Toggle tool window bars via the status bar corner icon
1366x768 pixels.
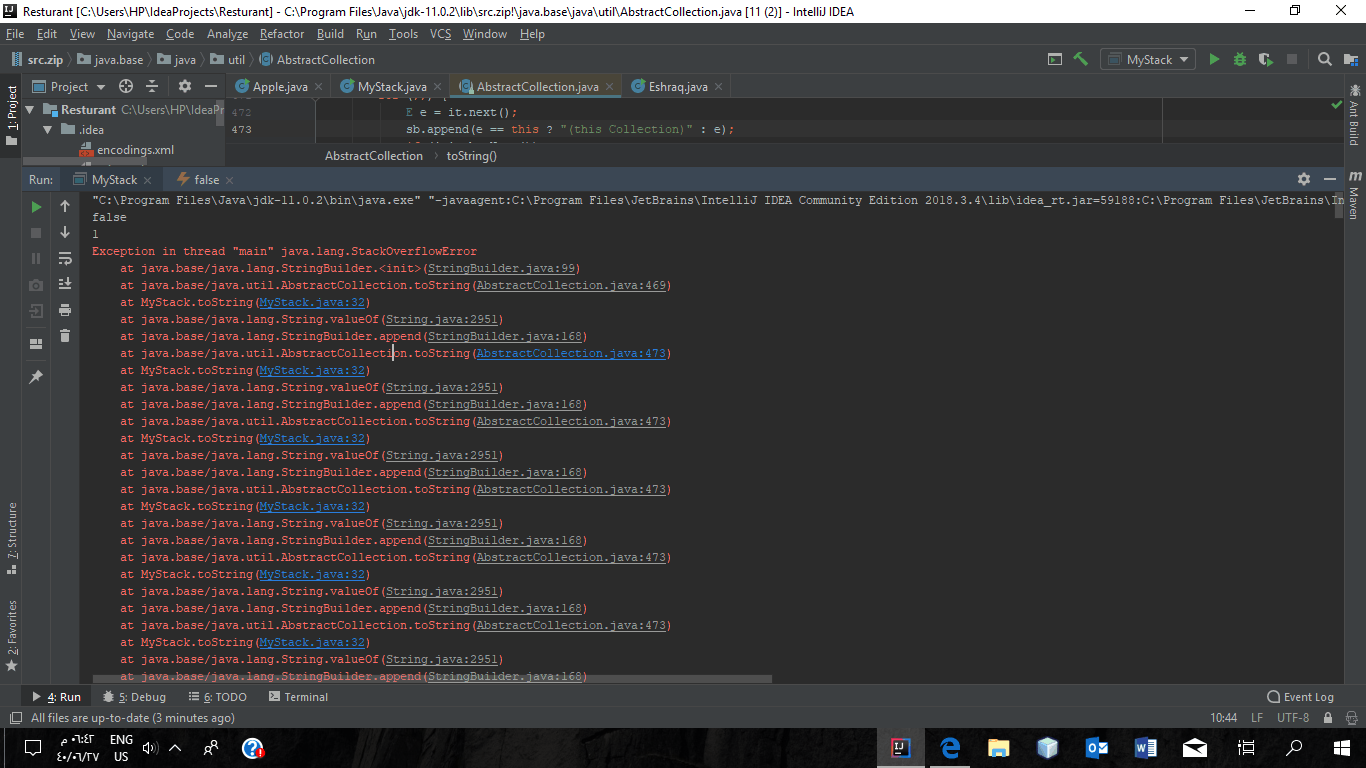(x=15, y=718)
